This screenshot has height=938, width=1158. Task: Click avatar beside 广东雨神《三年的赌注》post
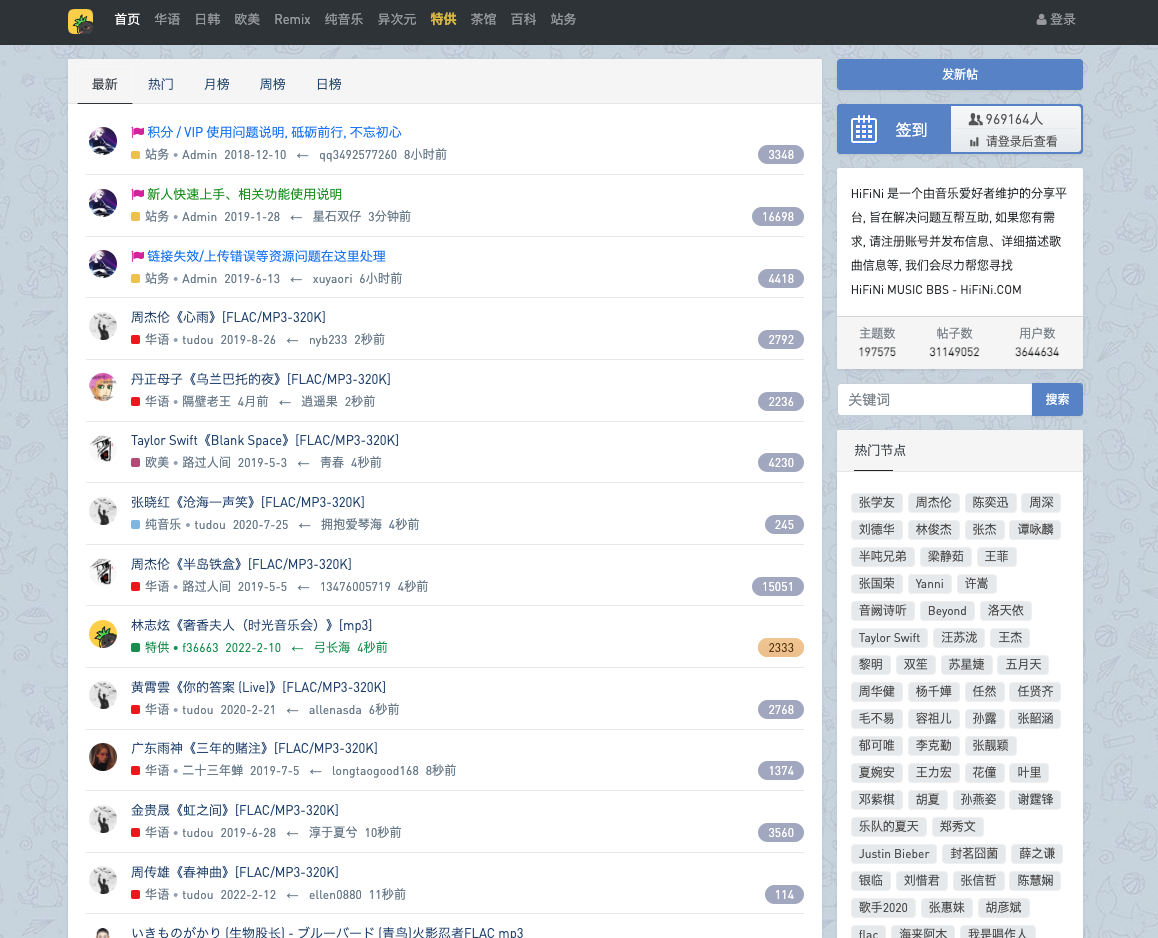coord(103,757)
